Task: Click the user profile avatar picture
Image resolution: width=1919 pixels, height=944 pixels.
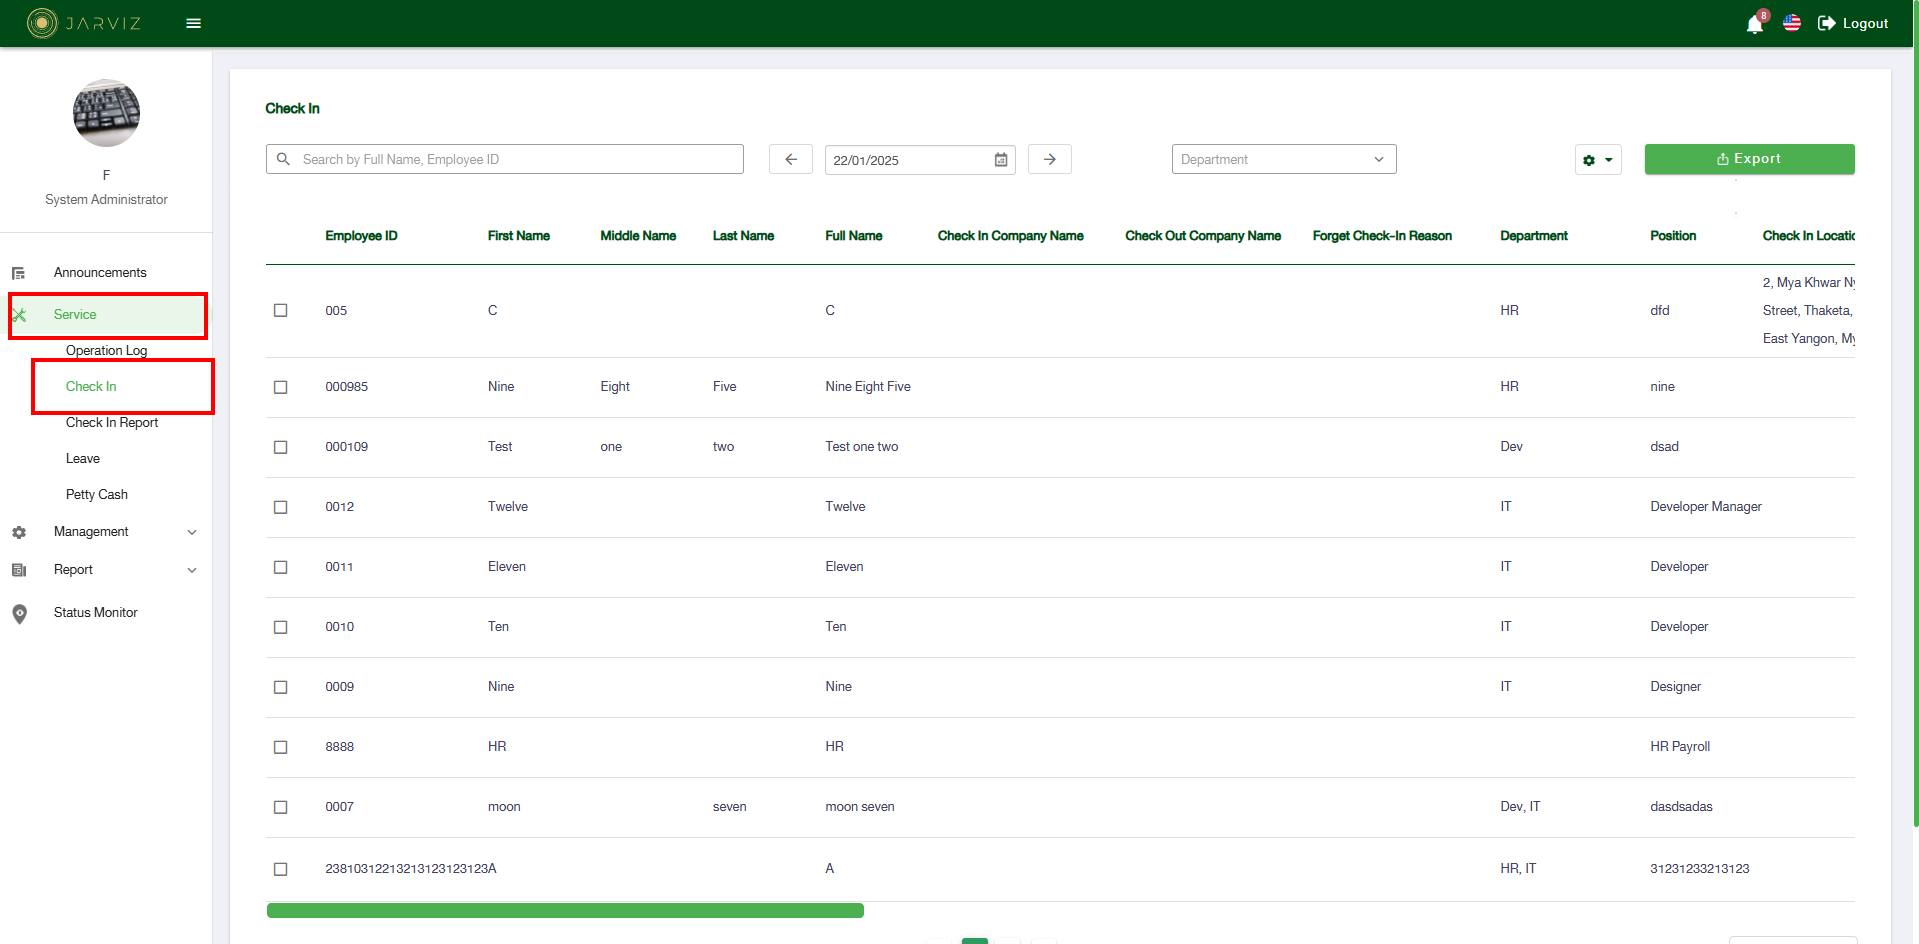Action: coord(106,114)
